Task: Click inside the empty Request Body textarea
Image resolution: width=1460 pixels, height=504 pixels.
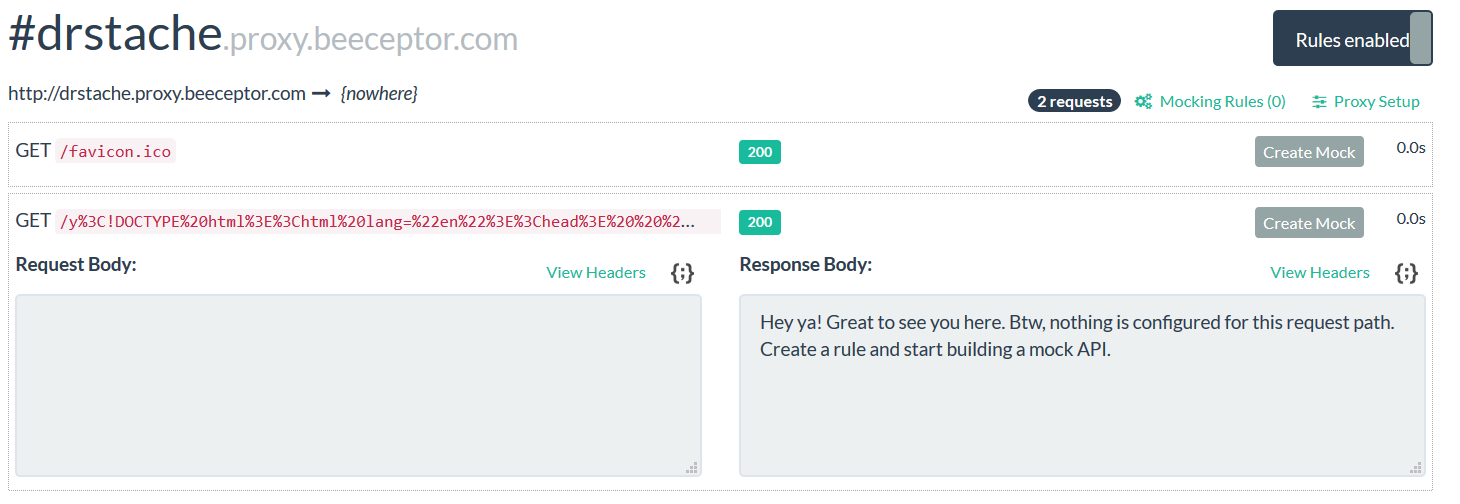Action: (x=358, y=386)
